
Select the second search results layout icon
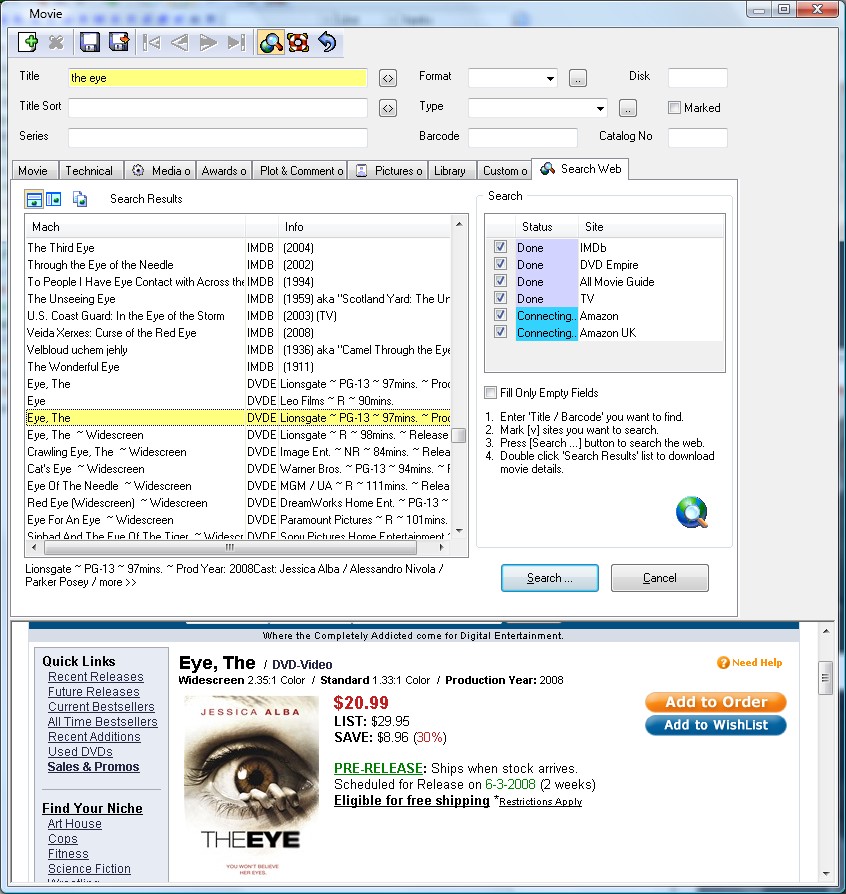pyautogui.click(x=54, y=199)
